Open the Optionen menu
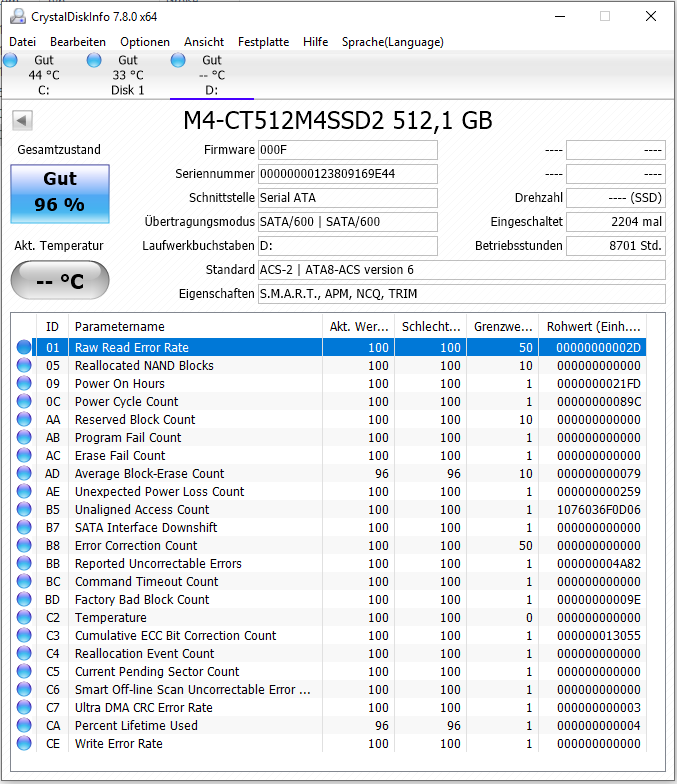The width and height of the screenshot is (677, 784). 145,42
